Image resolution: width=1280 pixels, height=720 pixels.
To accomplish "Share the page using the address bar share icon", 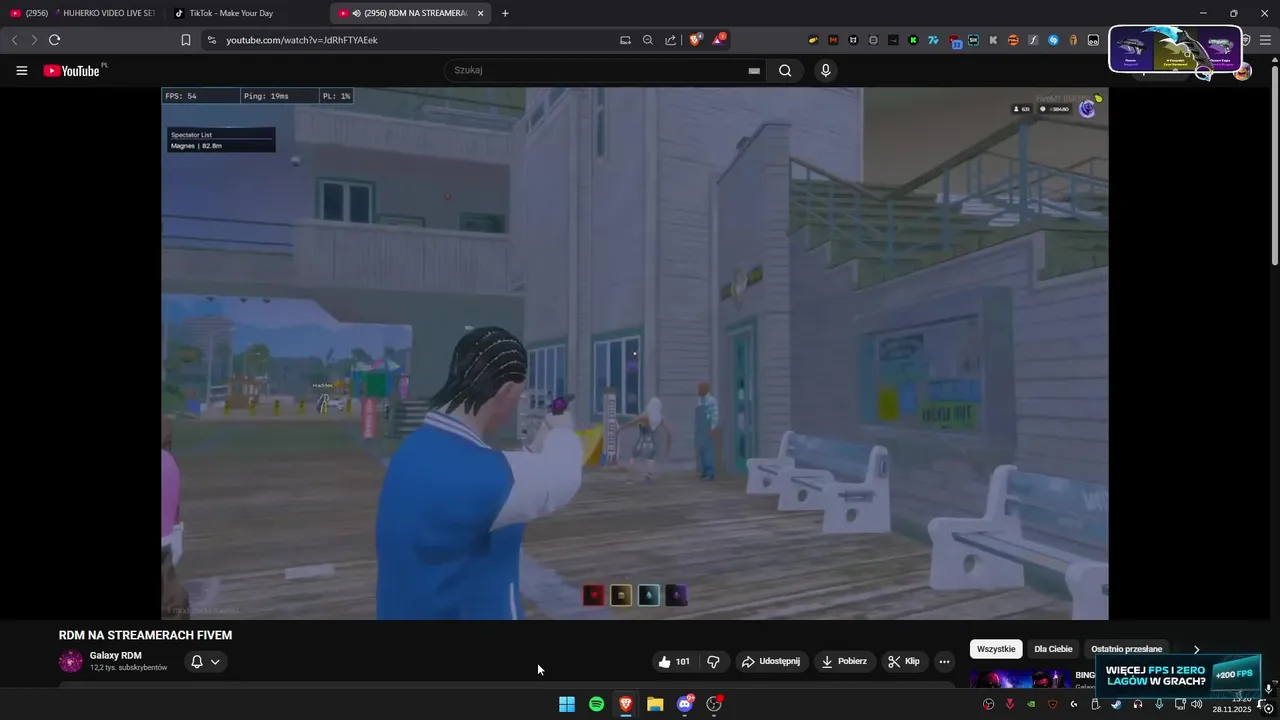I will 671,40.
